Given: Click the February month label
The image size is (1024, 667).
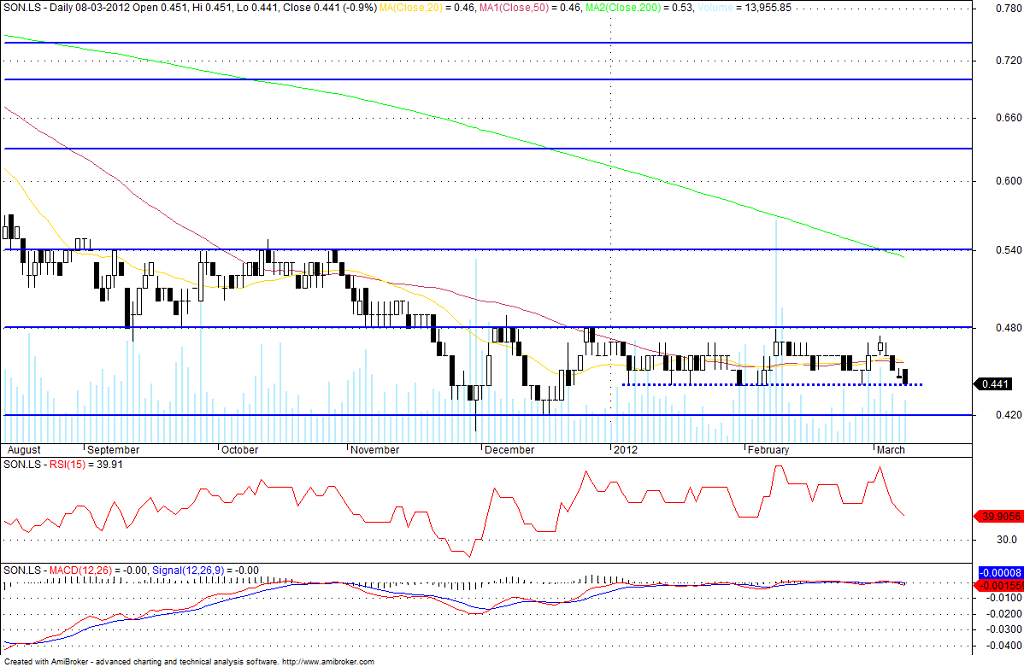Looking at the screenshot, I should (769, 450).
